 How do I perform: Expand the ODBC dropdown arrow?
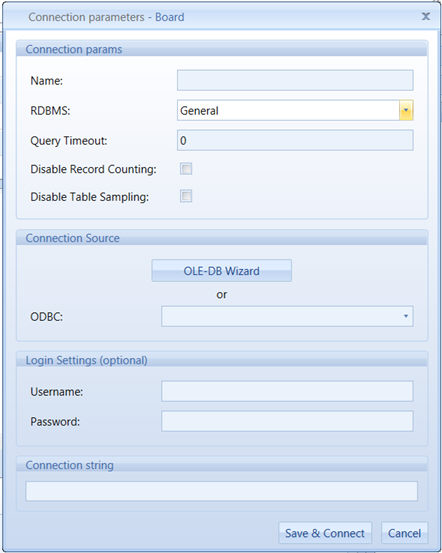pyautogui.click(x=406, y=316)
